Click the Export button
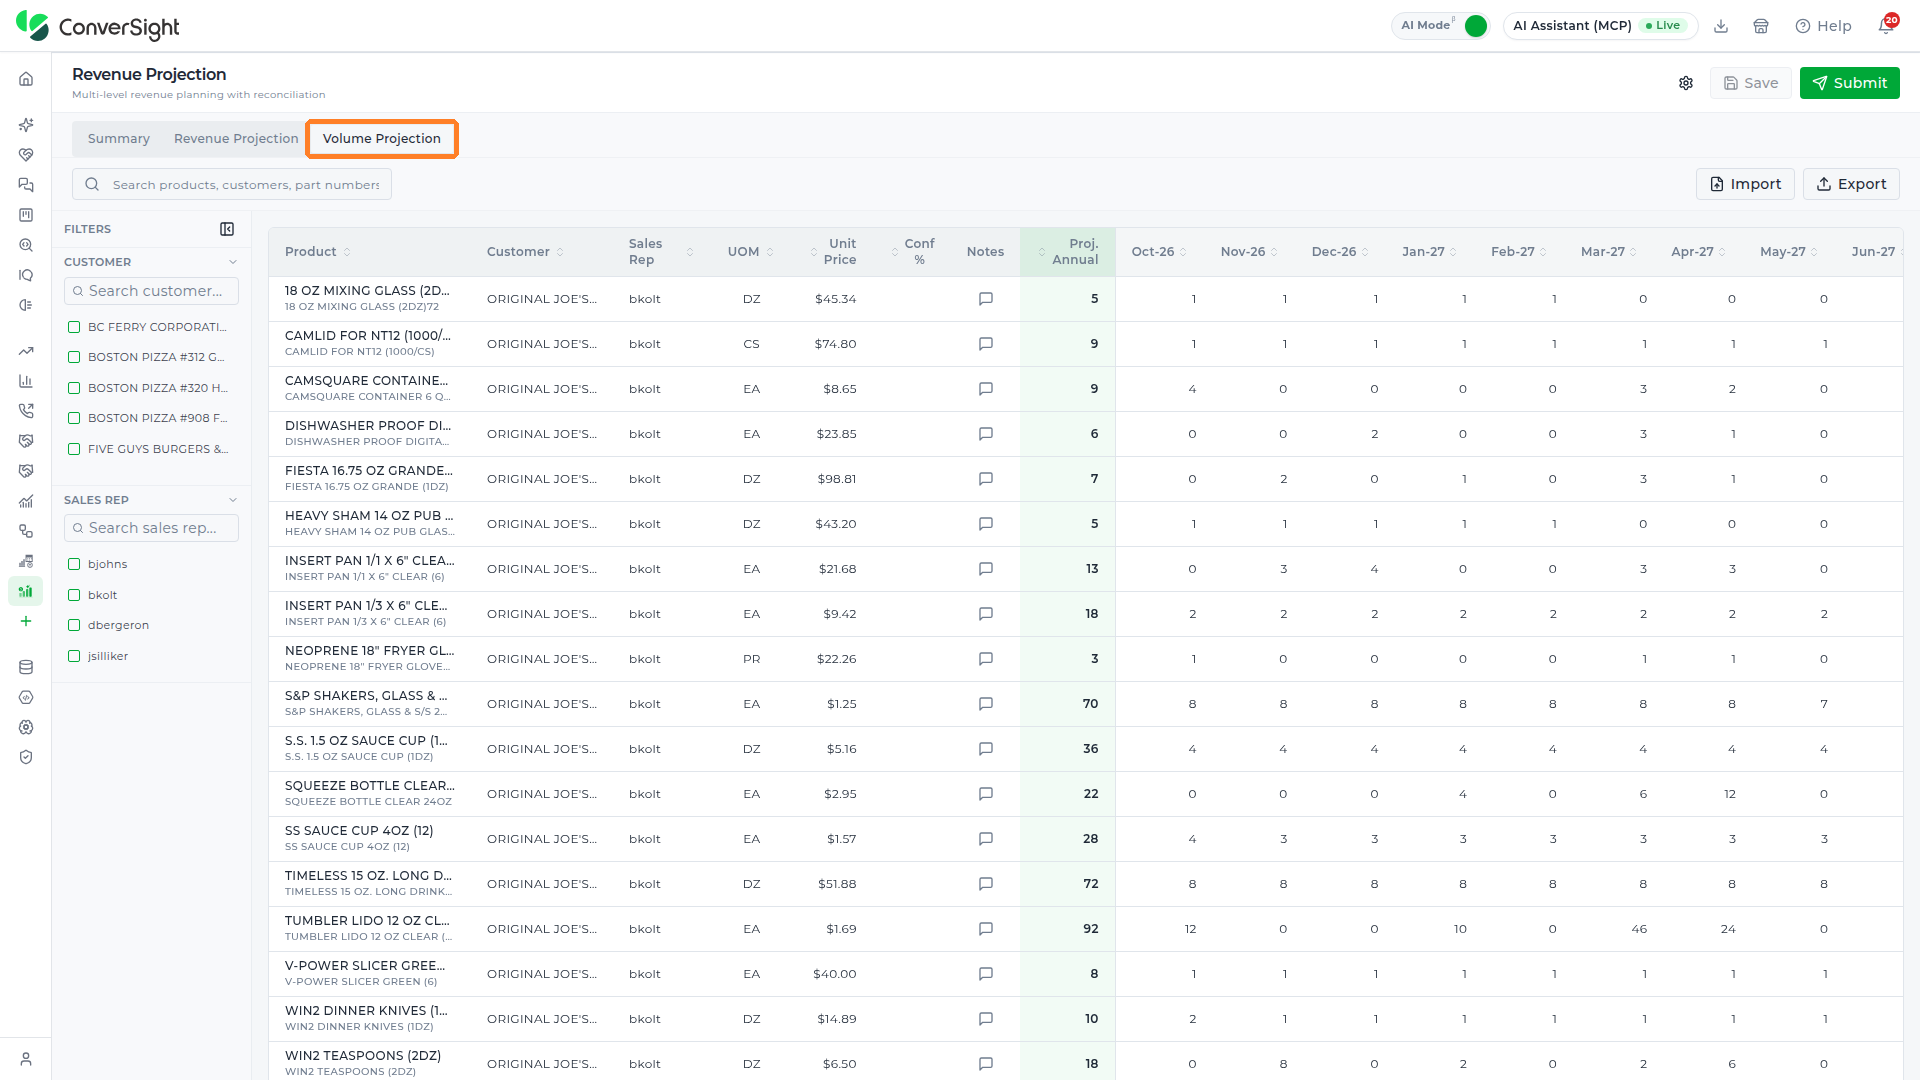The width and height of the screenshot is (1920, 1080). [1851, 184]
